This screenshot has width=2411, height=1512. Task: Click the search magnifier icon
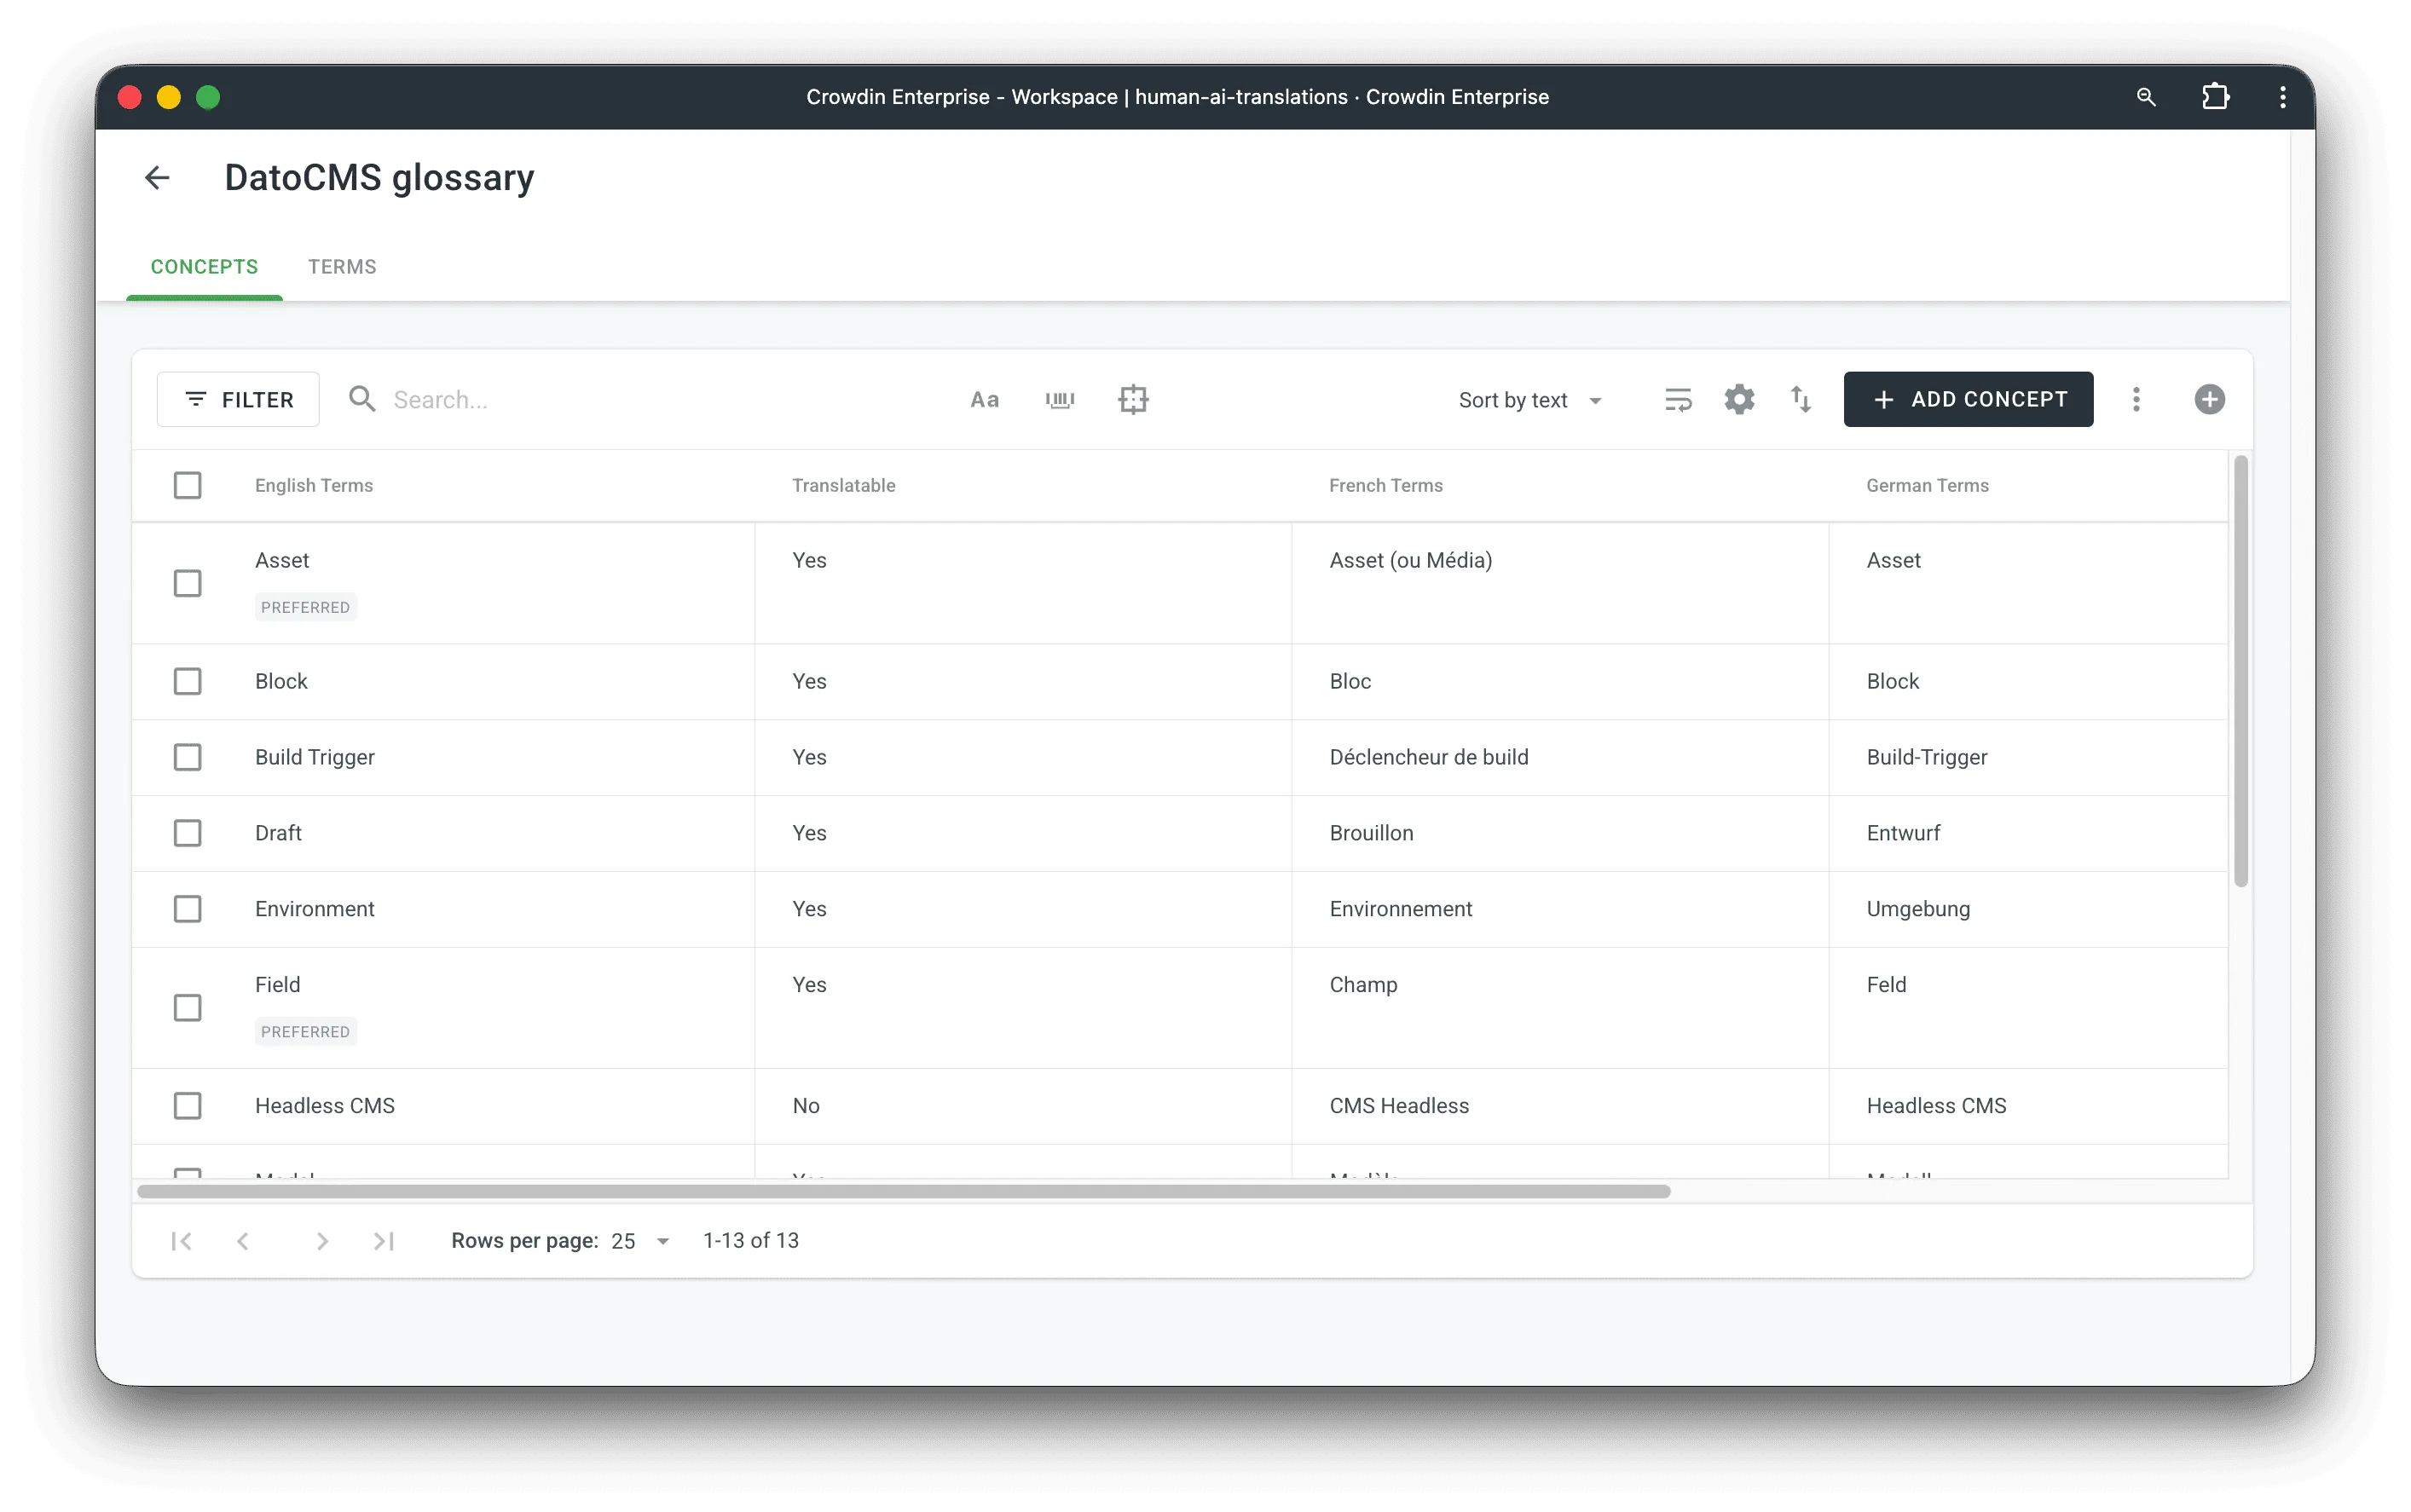(361, 399)
